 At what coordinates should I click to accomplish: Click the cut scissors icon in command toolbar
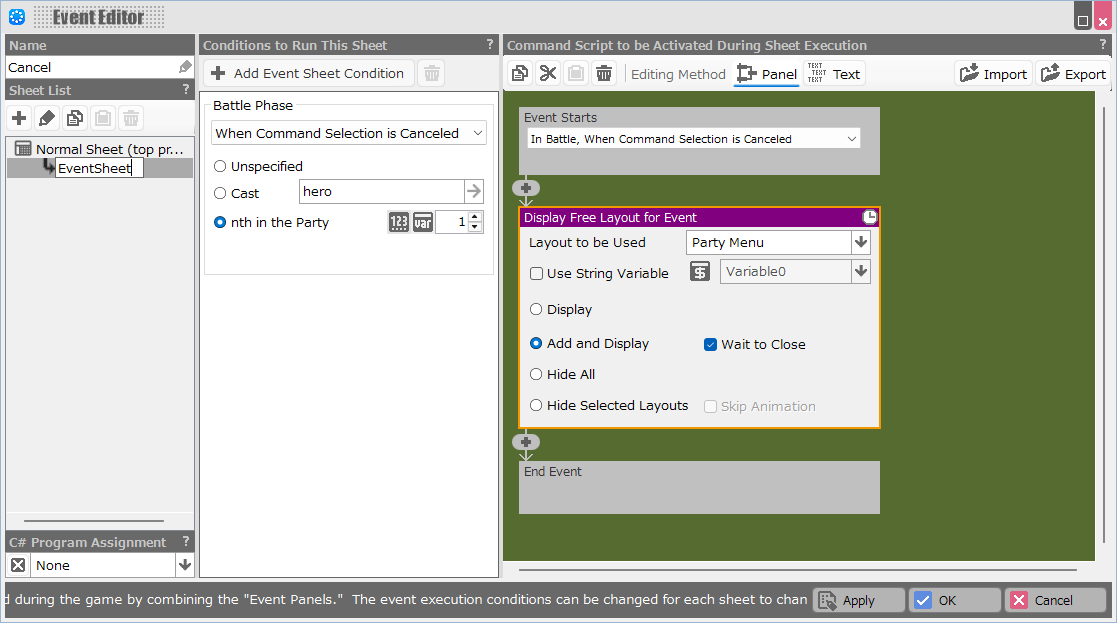[x=548, y=73]
